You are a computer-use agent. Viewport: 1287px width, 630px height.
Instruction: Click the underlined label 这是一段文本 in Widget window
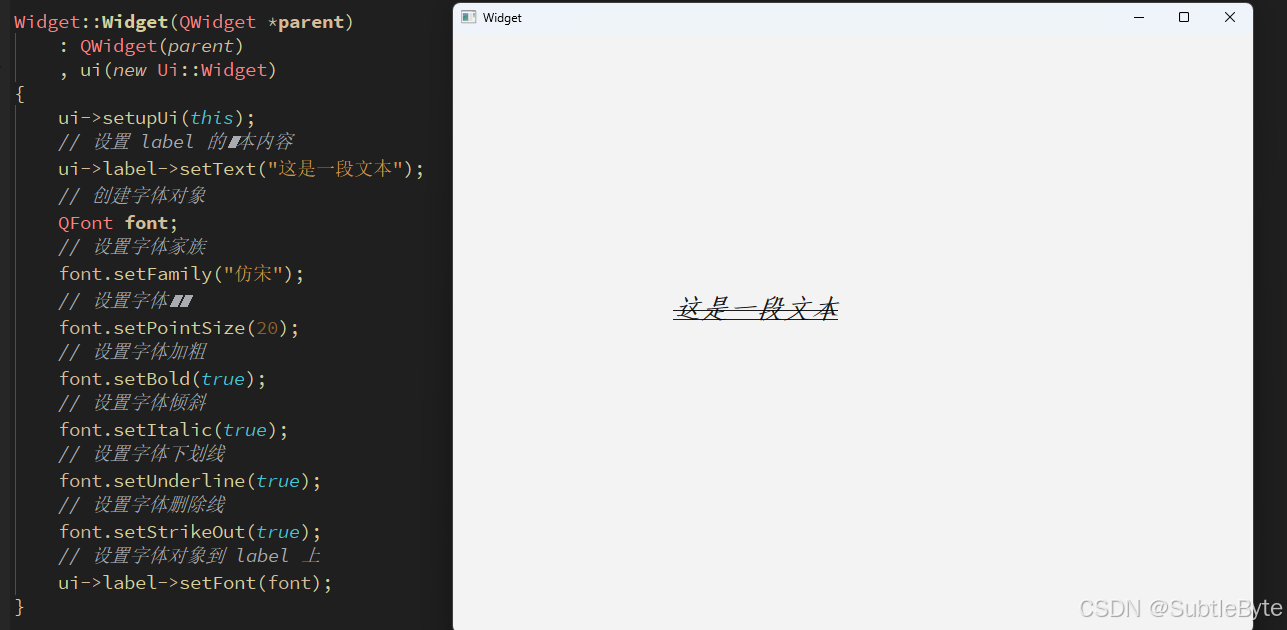(756, 308)
